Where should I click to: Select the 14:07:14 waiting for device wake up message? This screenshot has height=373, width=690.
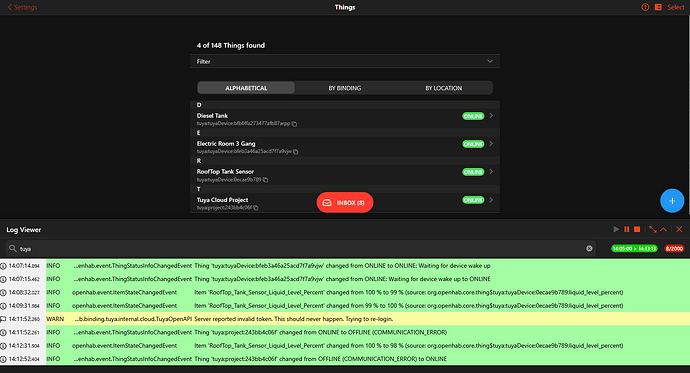click(x=342, y=266)
